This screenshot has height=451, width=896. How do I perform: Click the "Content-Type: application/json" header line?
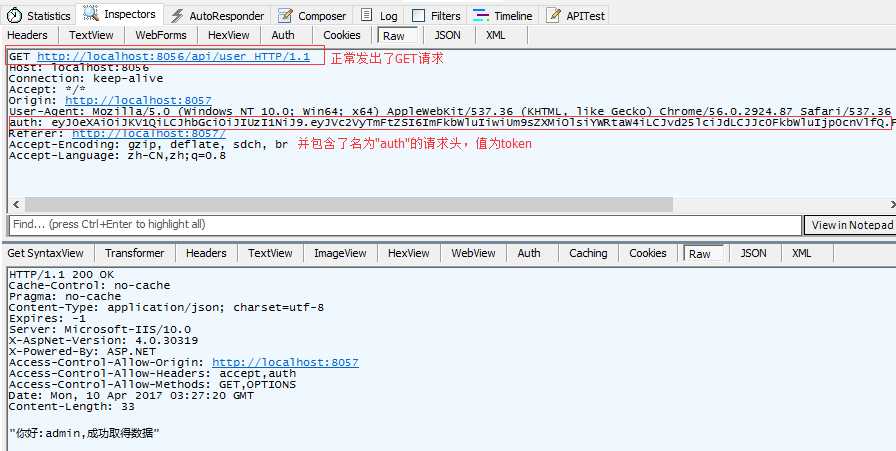166,308
